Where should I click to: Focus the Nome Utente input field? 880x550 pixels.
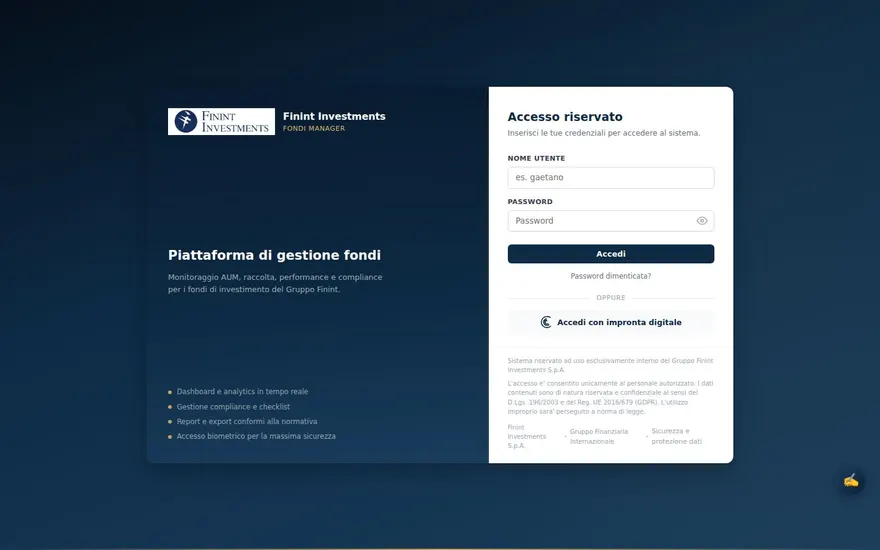[x=611, y=178]
